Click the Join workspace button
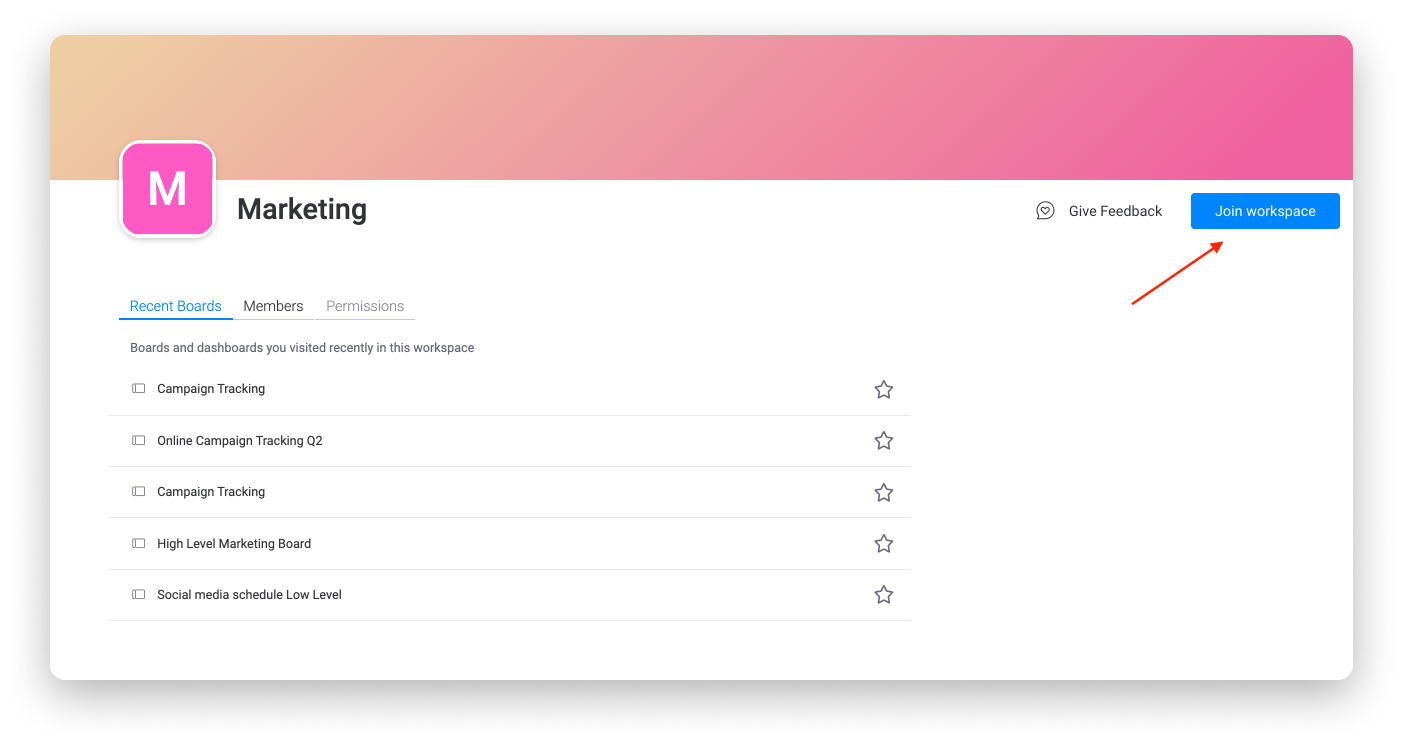Screen dimensions: 1403x745 click(x=1265, y=211)
